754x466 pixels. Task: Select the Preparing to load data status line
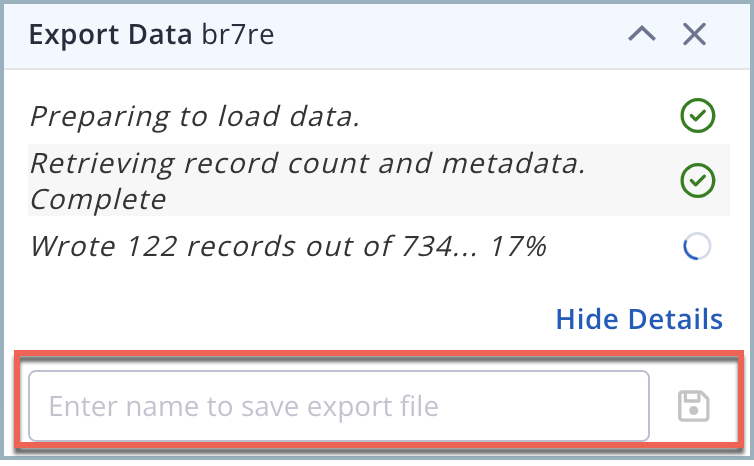coord(194,117)
